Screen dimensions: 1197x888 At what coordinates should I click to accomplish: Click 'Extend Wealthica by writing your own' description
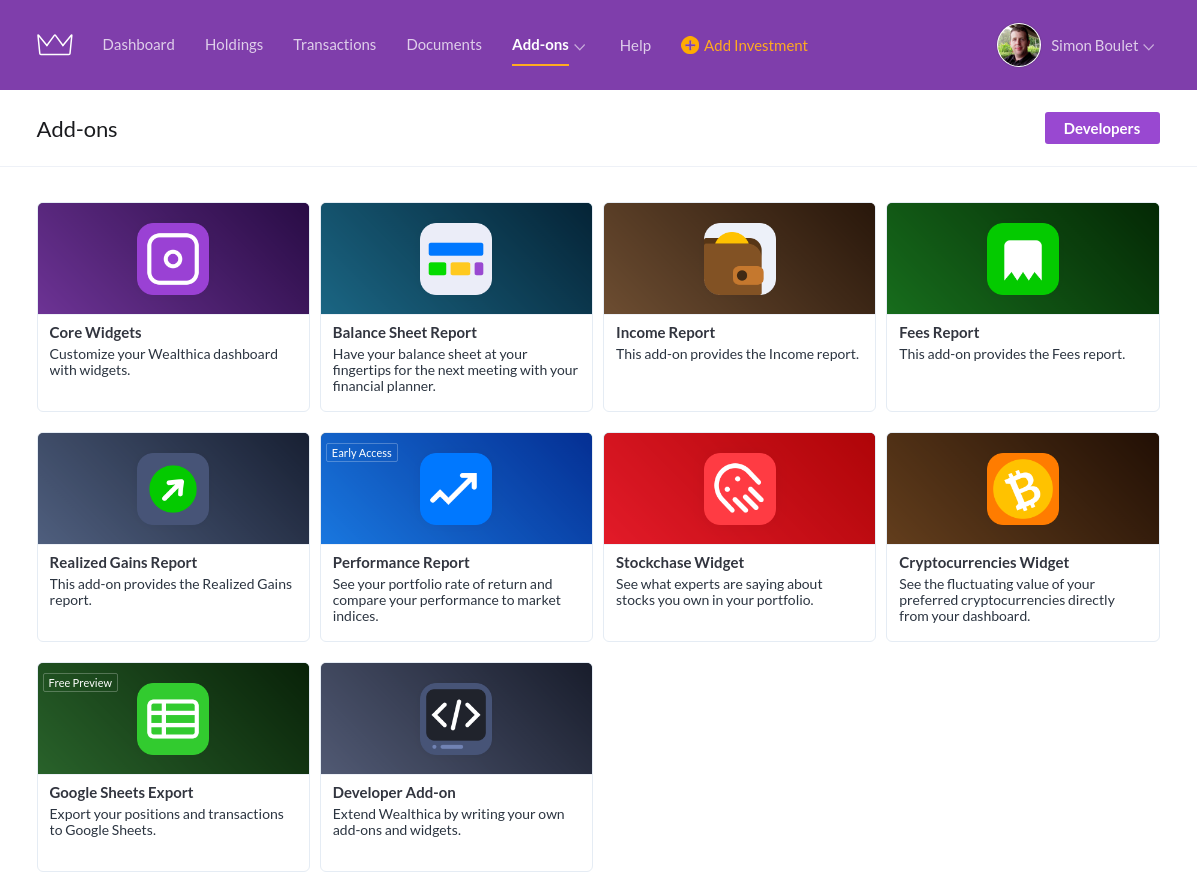click(x=448, y=822)
